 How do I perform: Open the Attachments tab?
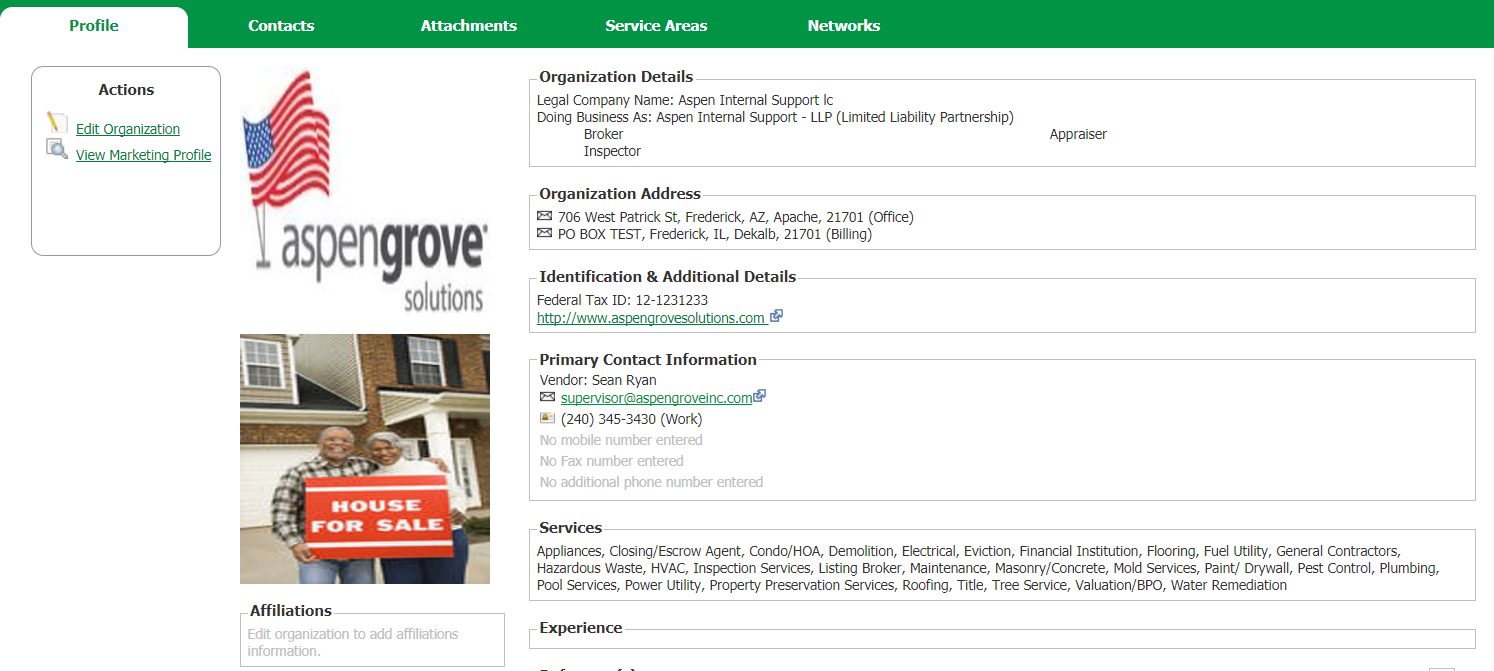(469, 26)
